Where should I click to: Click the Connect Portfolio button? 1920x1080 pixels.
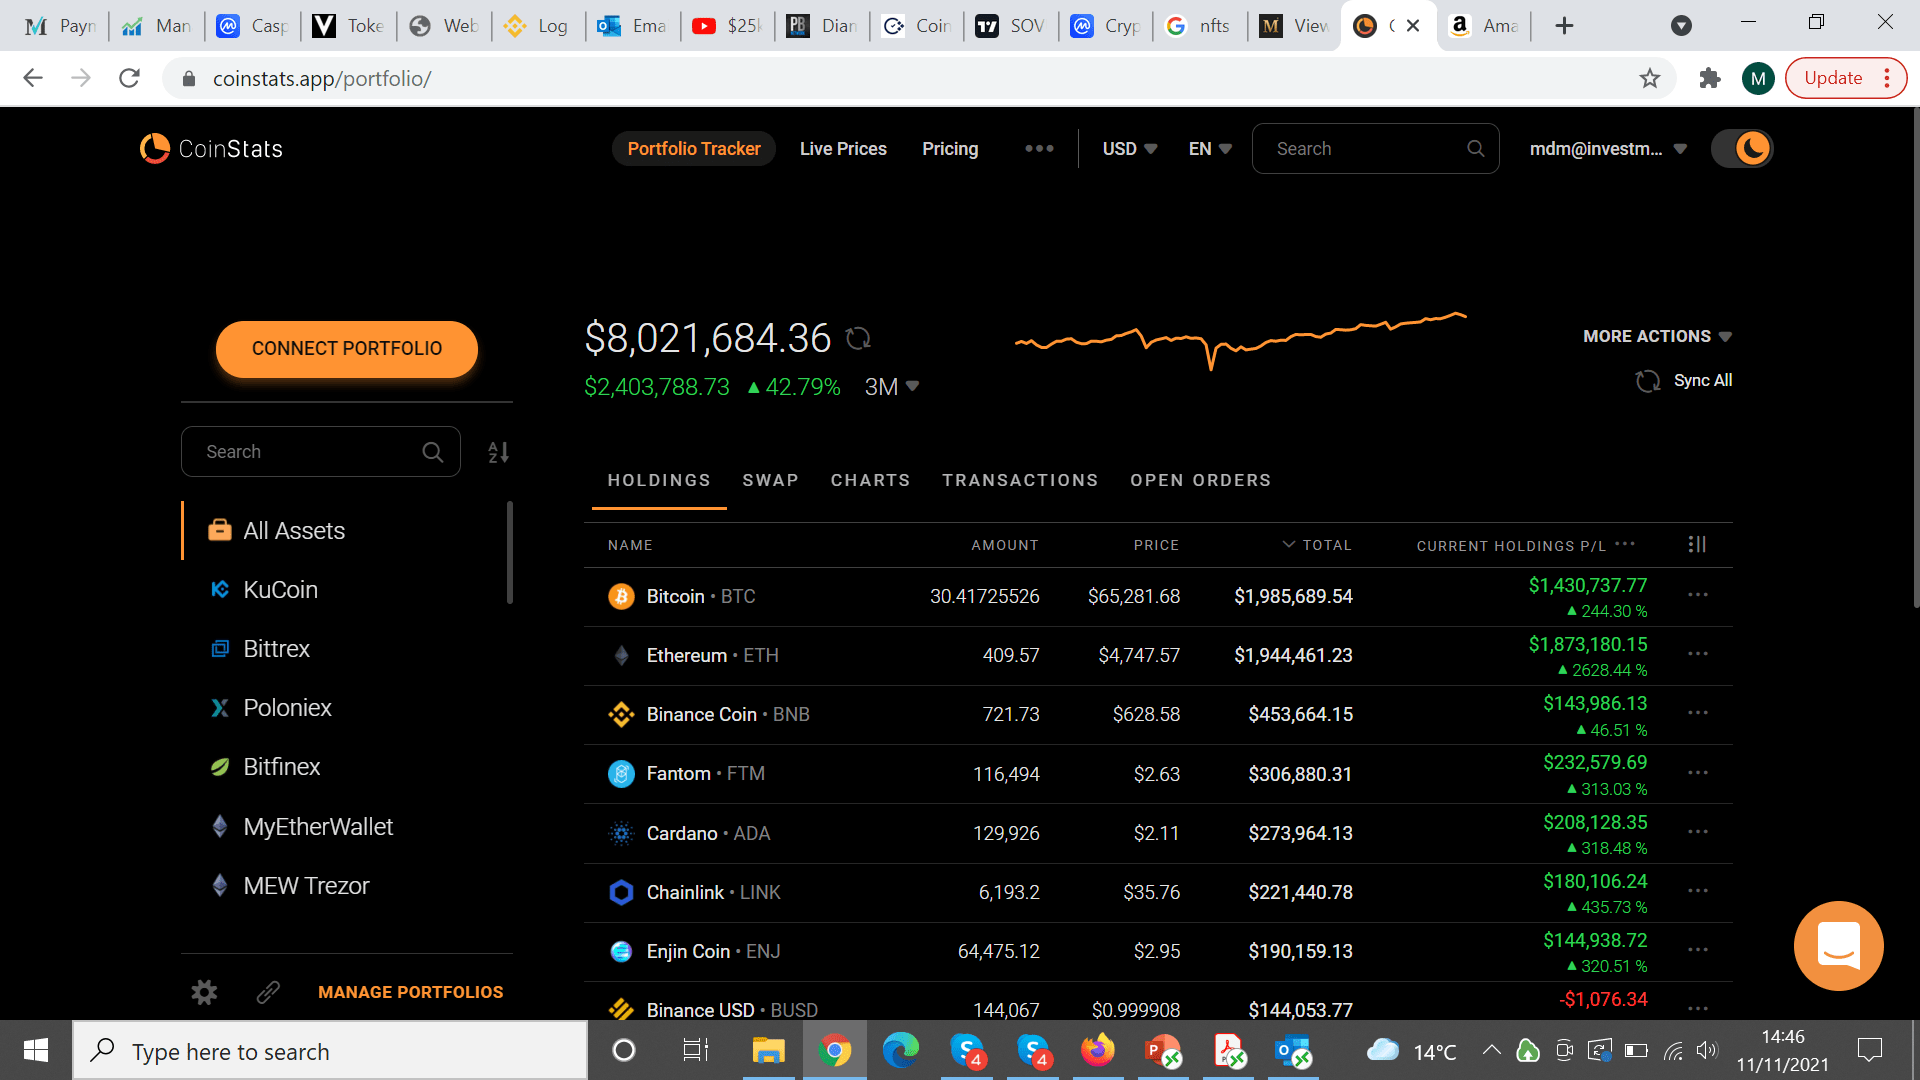click(347, 349)
